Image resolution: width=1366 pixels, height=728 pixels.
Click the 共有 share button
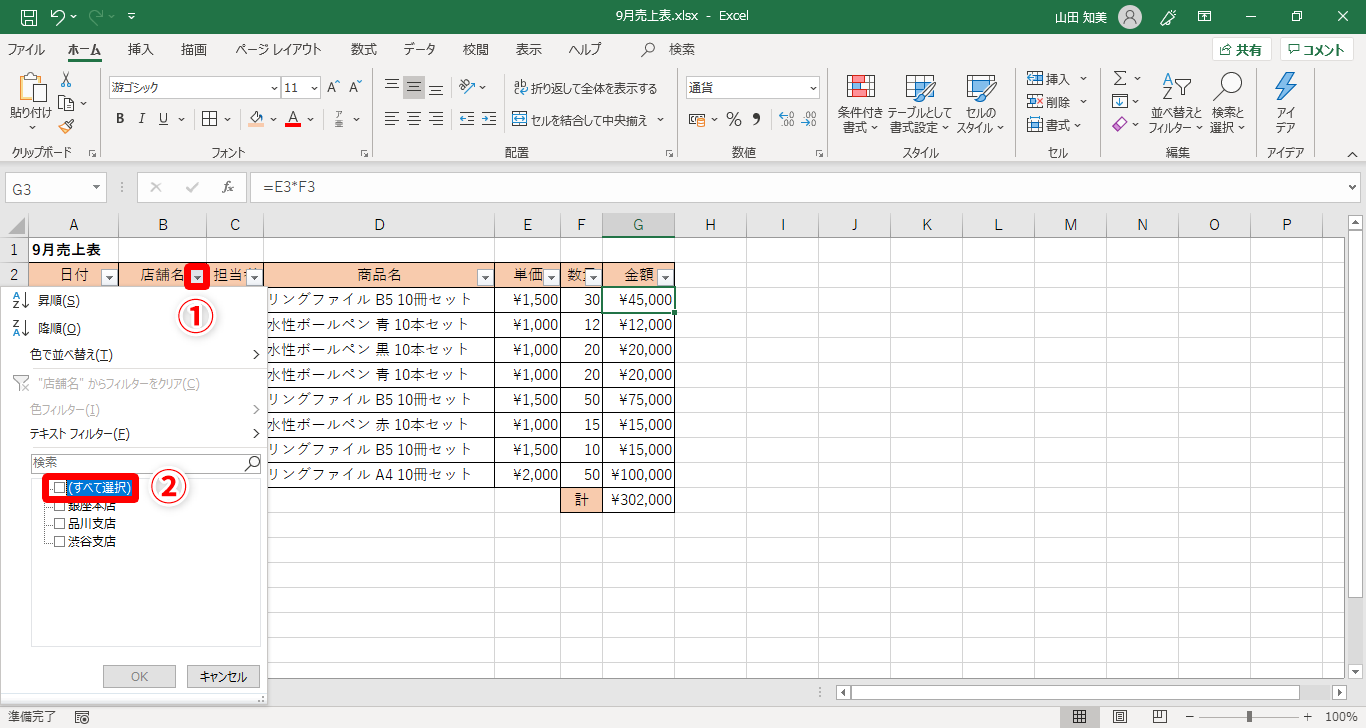pyautogui.click(x=1241, y=50)
